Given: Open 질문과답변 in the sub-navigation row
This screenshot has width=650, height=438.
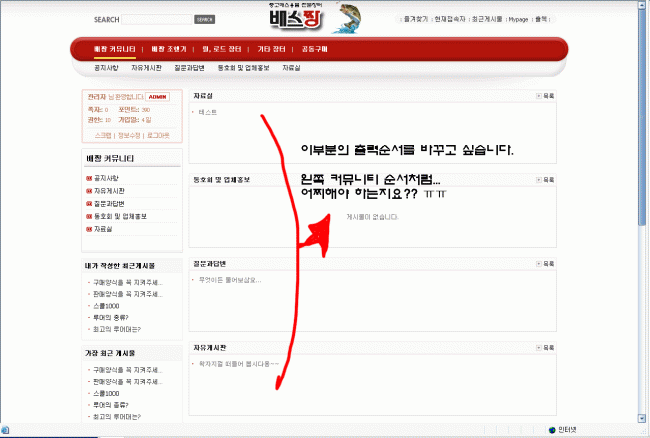Looking at the screenshot, I should pos(189,68).
